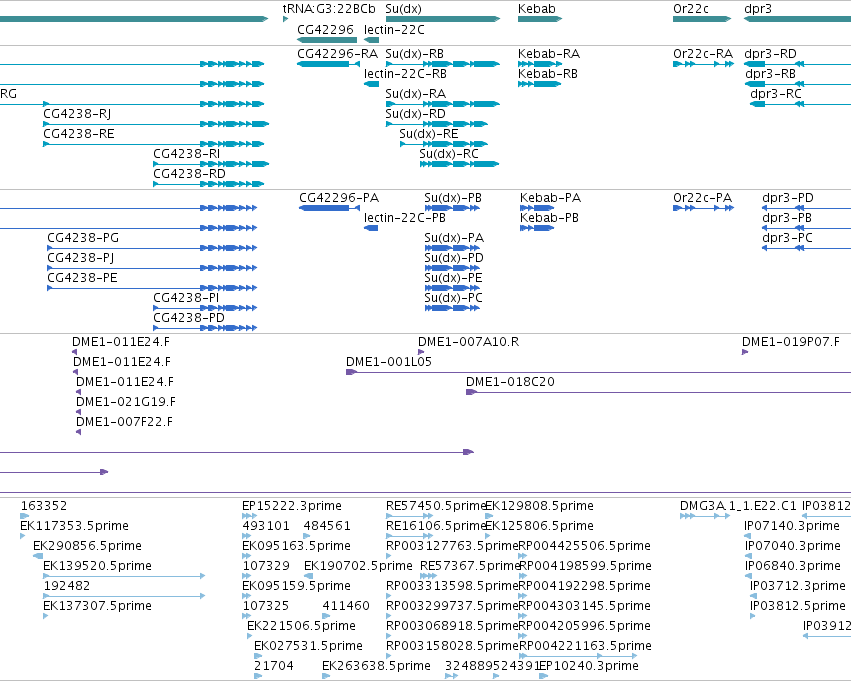Select protein lectin-22C-PB

click(x=371, y=228)
